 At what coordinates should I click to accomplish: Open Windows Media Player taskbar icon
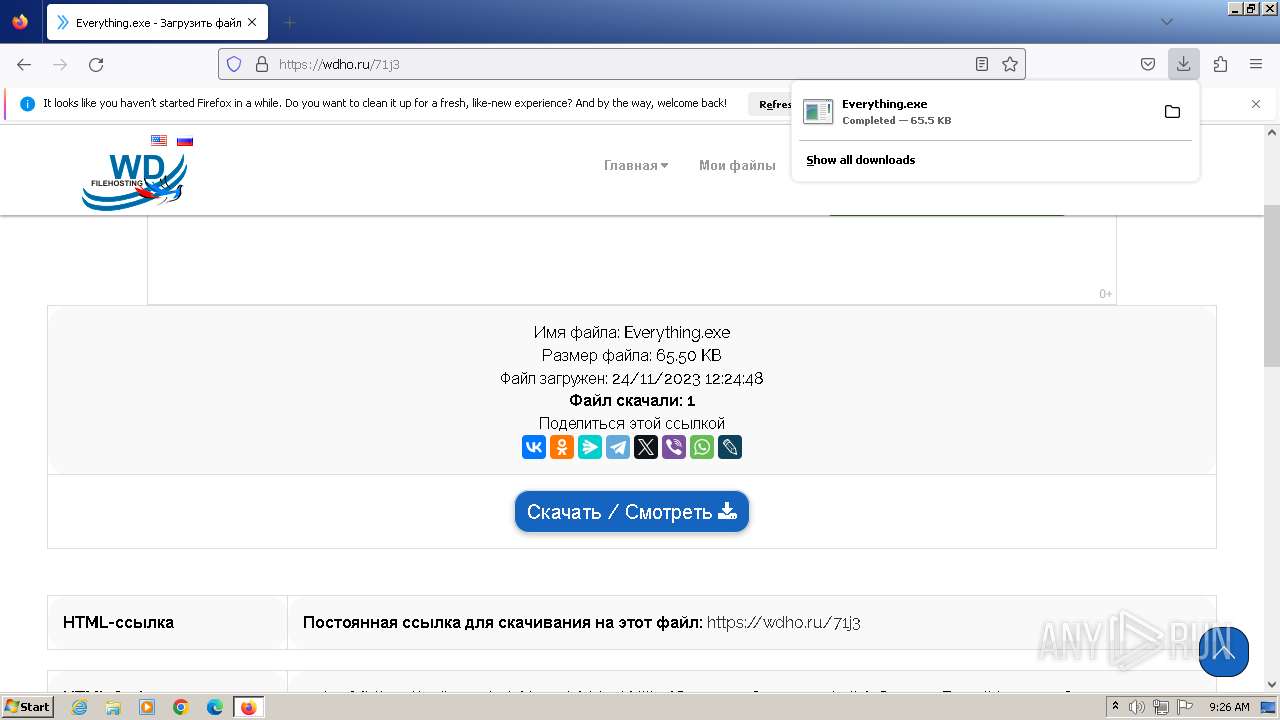tap(147, 707)
